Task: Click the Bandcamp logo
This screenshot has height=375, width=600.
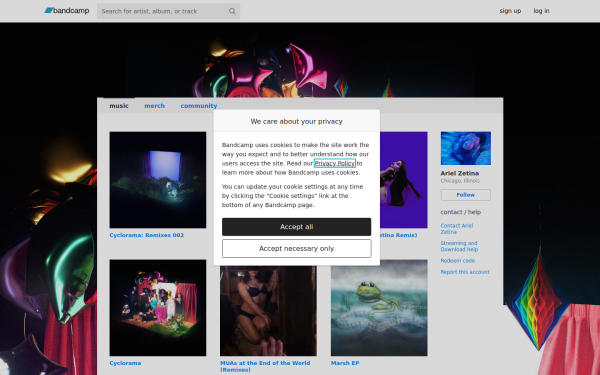Action: click(67, 11)
